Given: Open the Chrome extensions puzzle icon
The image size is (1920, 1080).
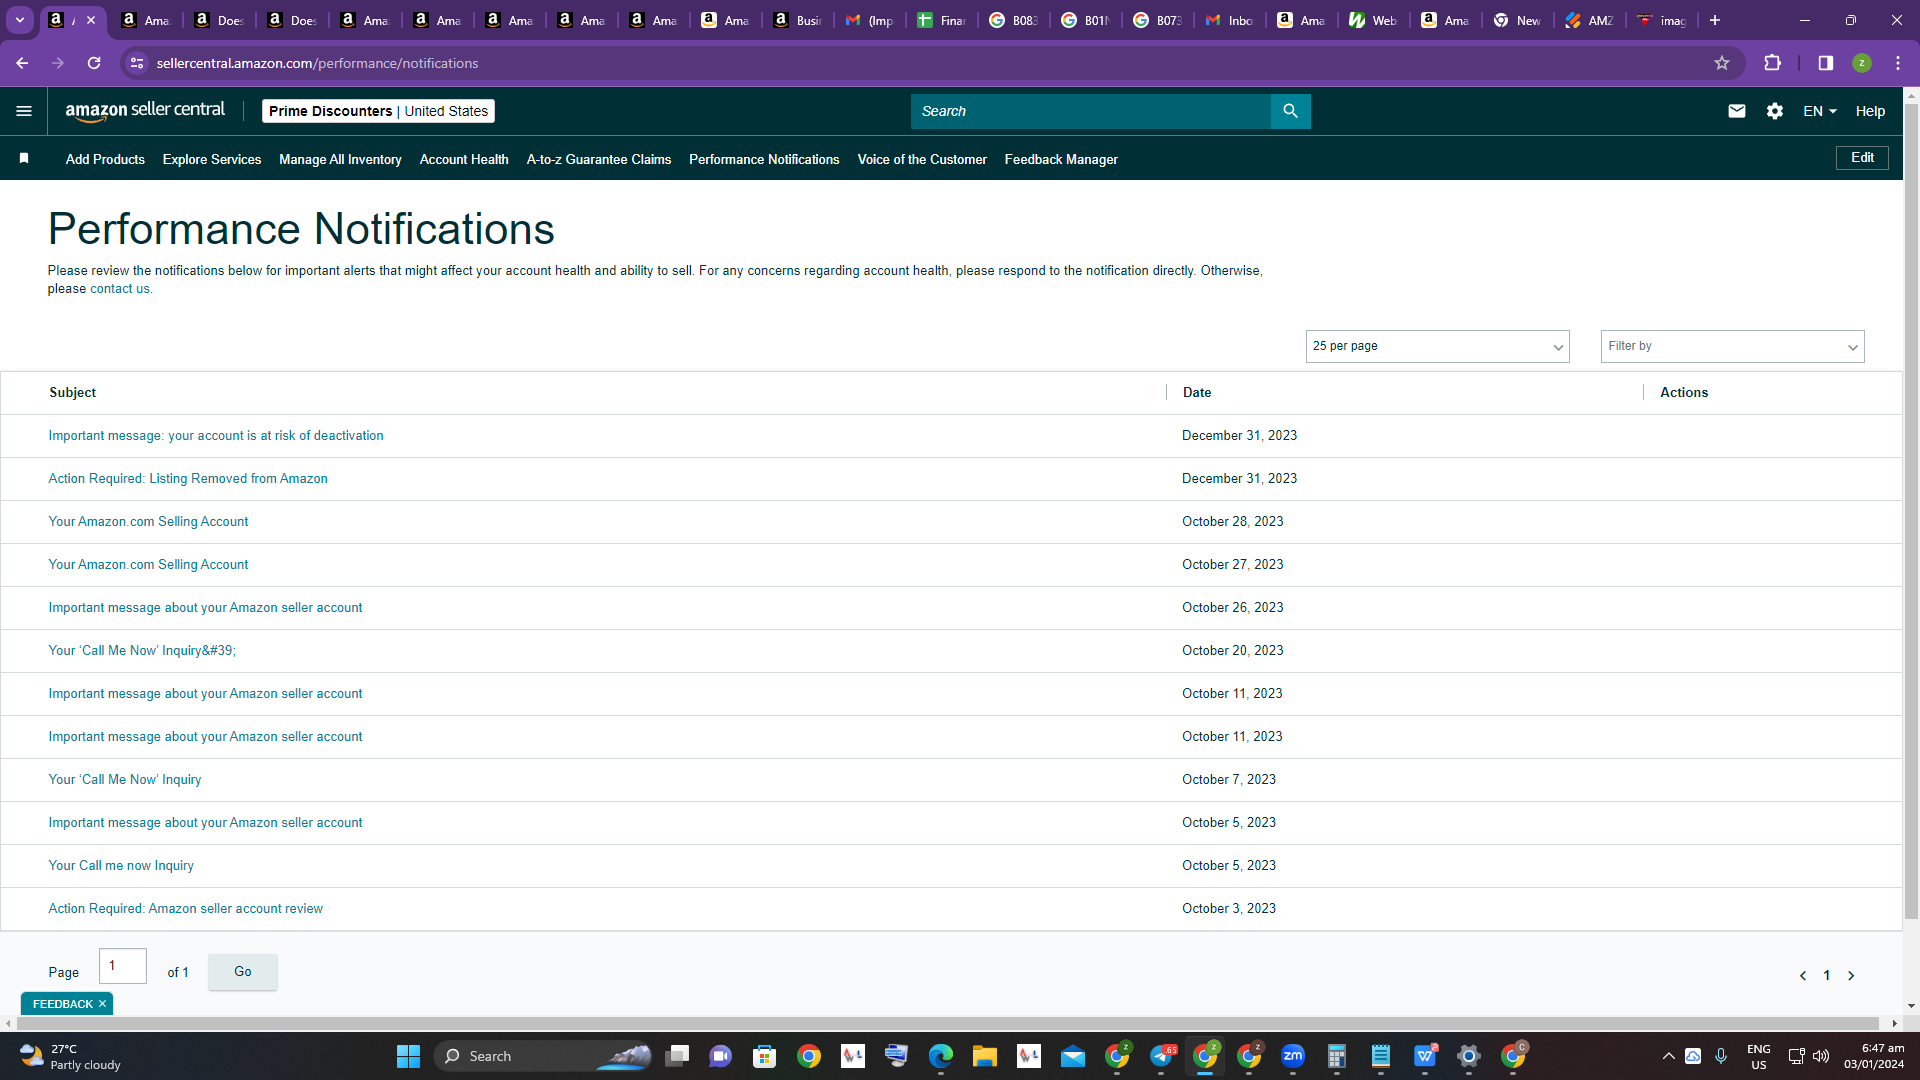Looking at the screenshot, I should pyautogui.click(x=1773, y=63).
